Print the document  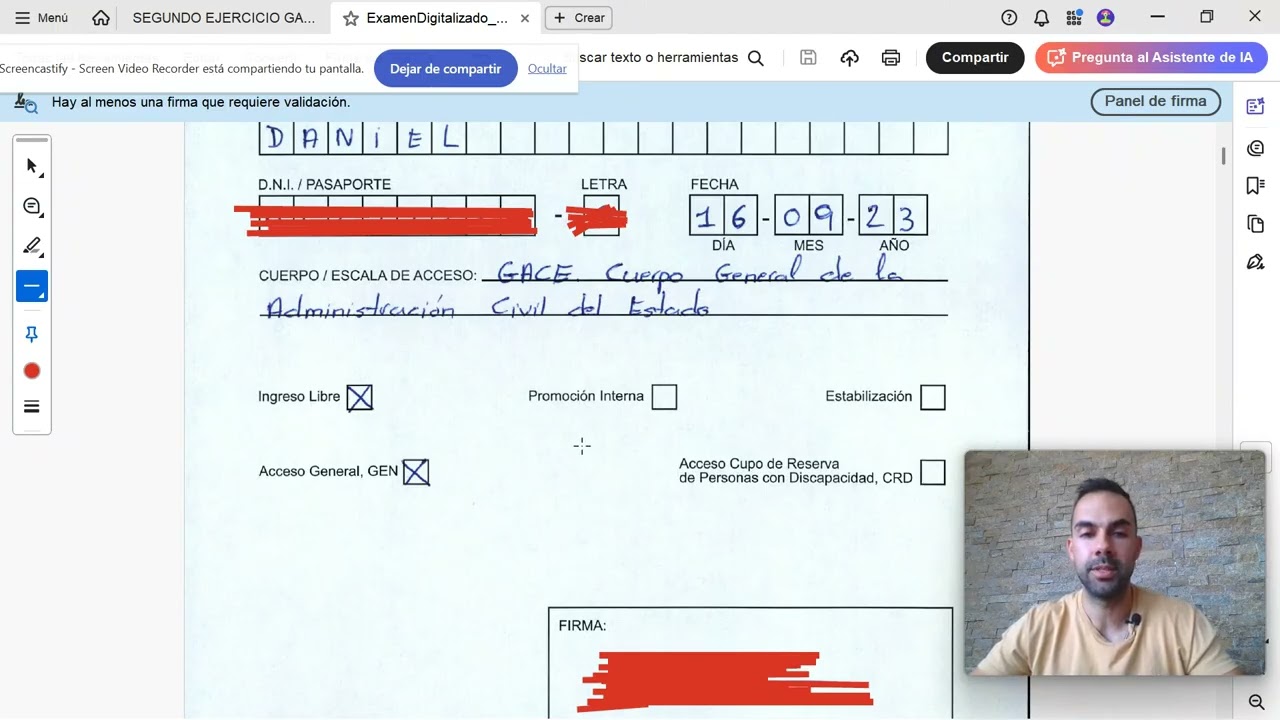click(x=891, y=58)
